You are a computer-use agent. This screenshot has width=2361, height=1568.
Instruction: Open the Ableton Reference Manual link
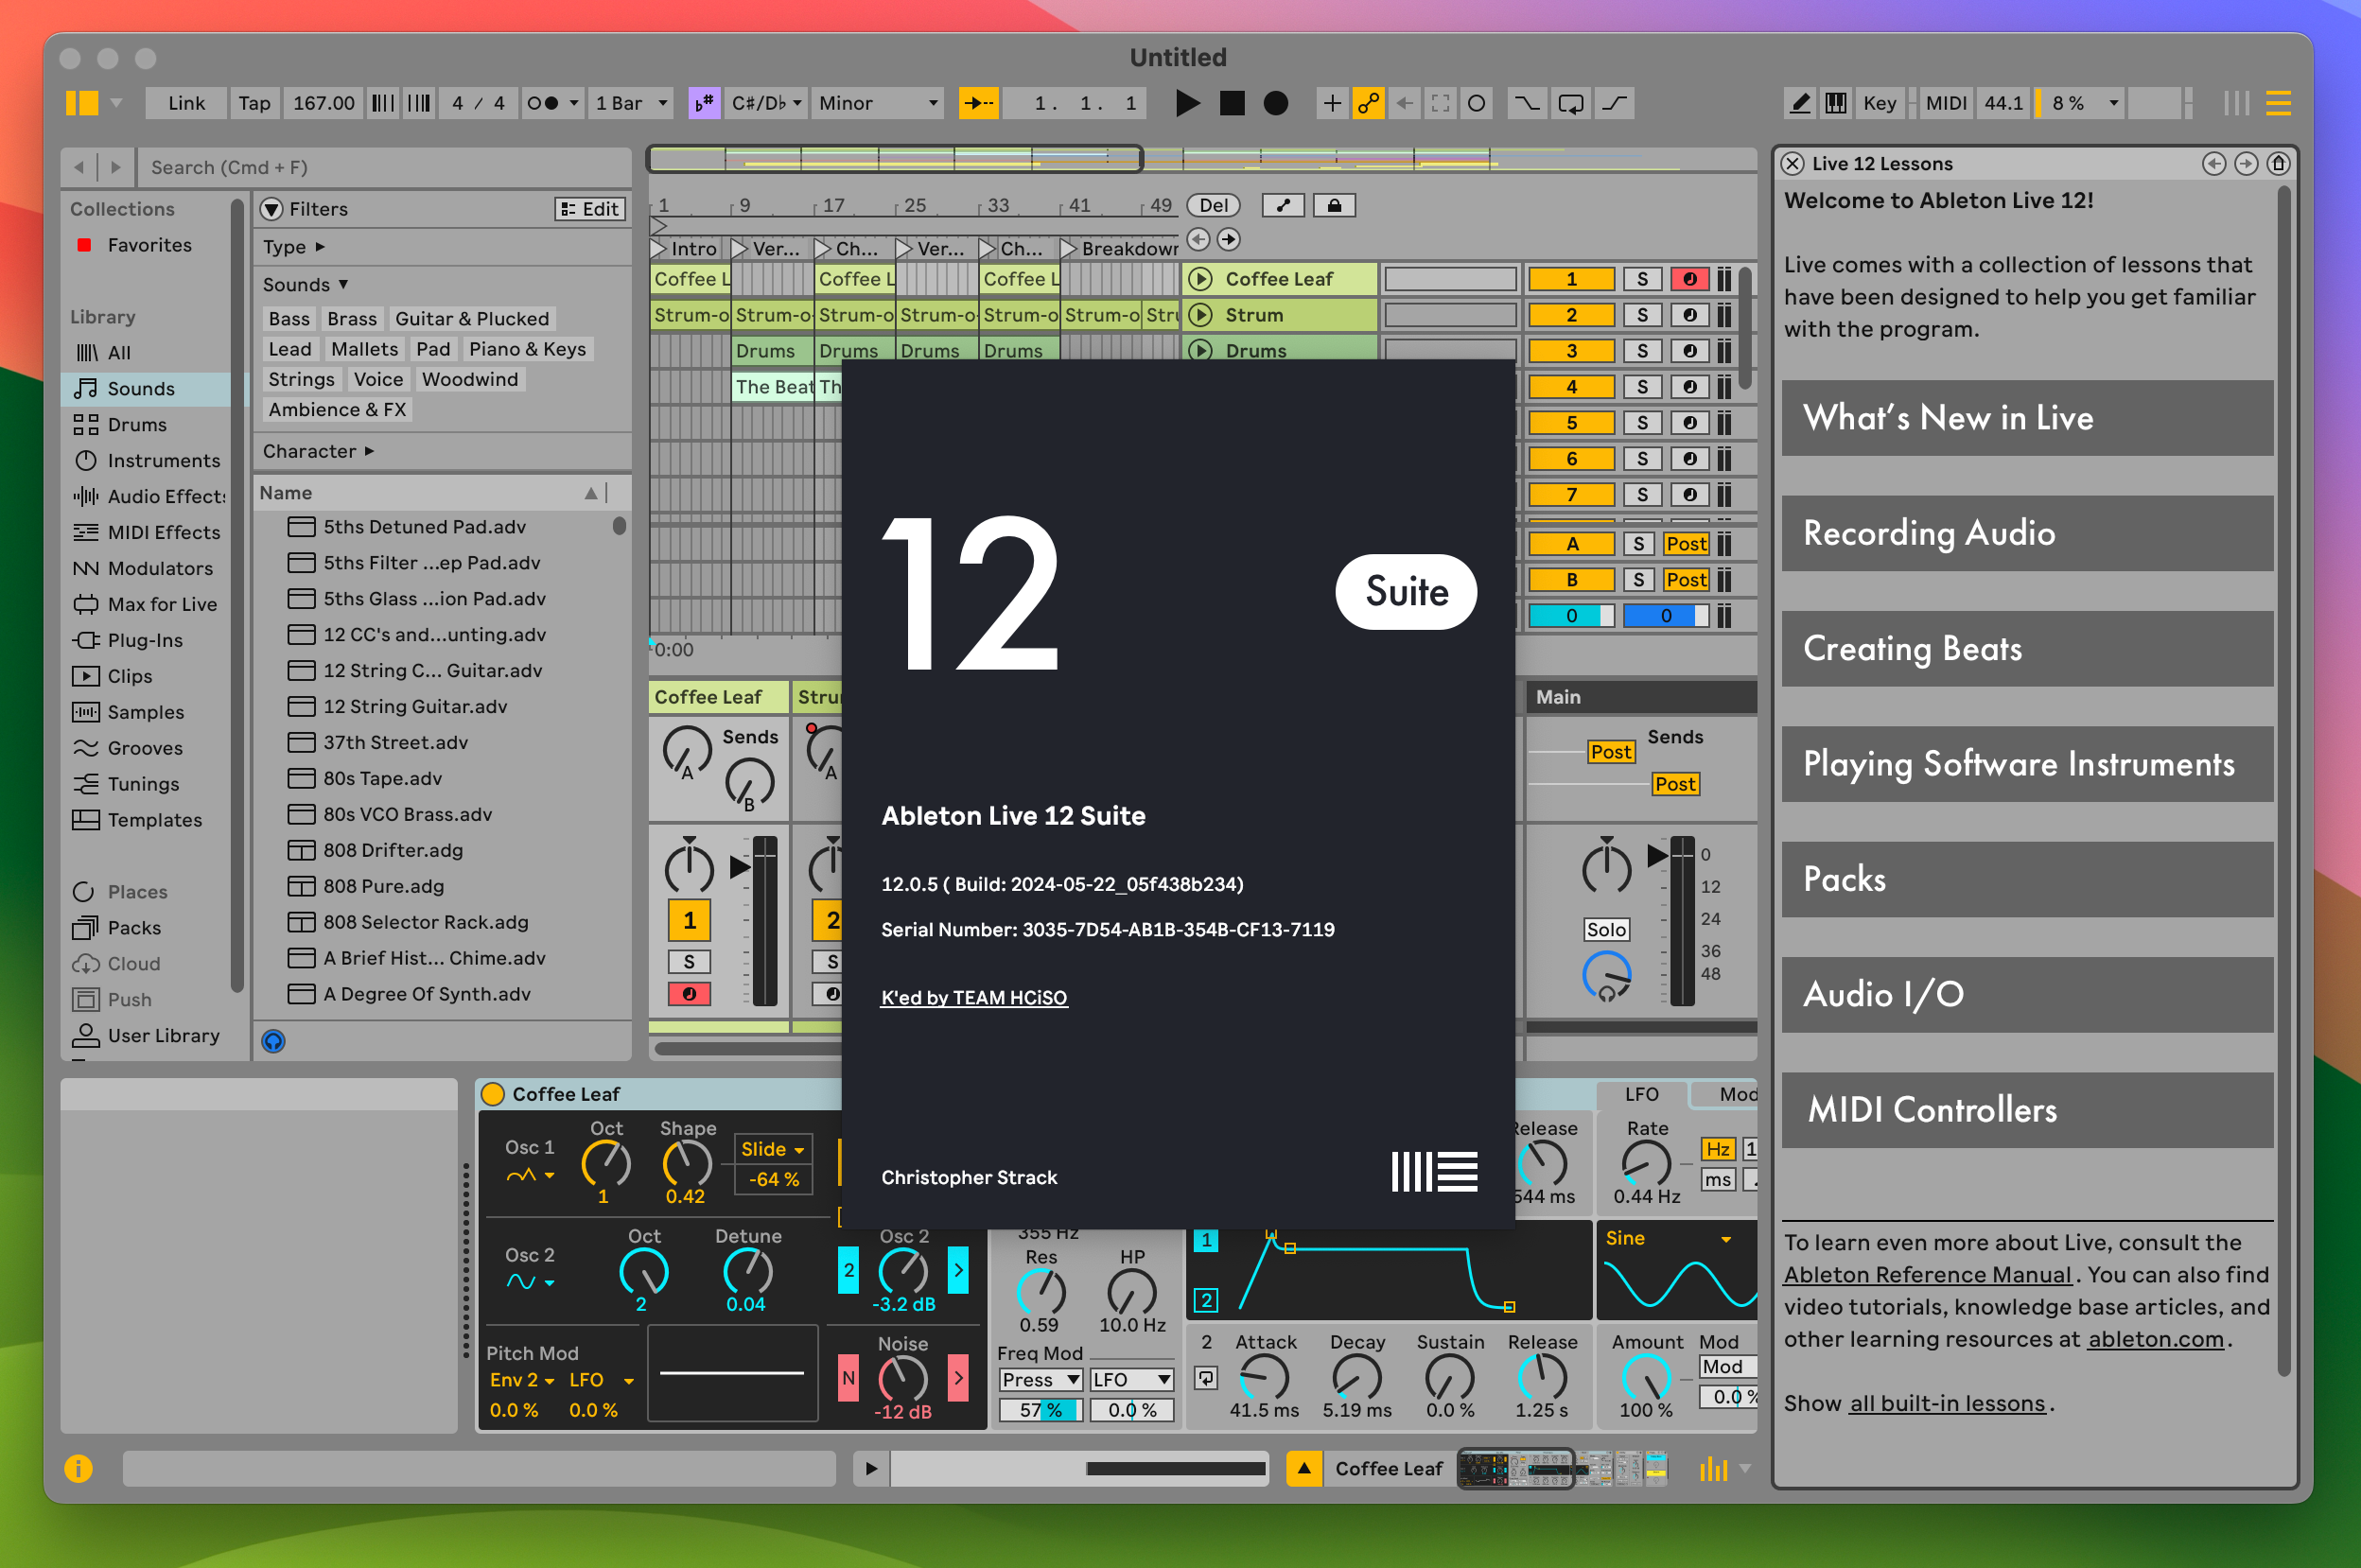tap(1927, 1275)
